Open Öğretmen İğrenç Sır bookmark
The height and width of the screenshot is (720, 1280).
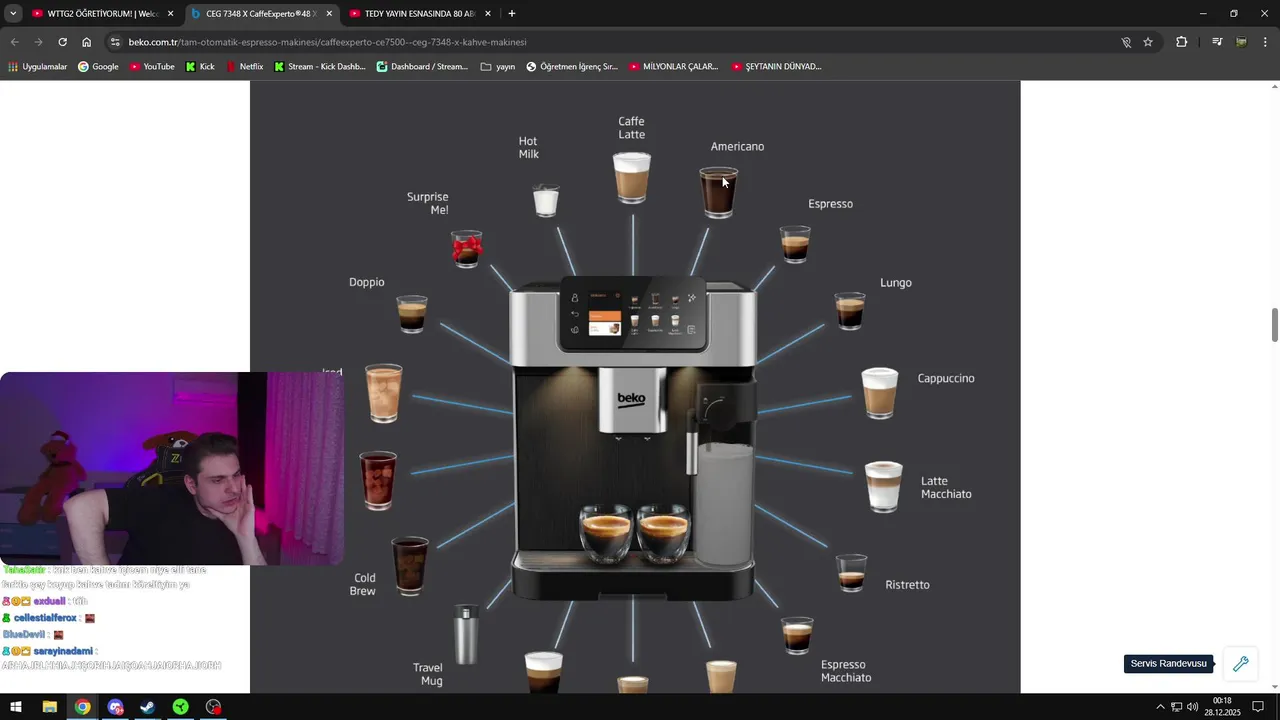572,67
